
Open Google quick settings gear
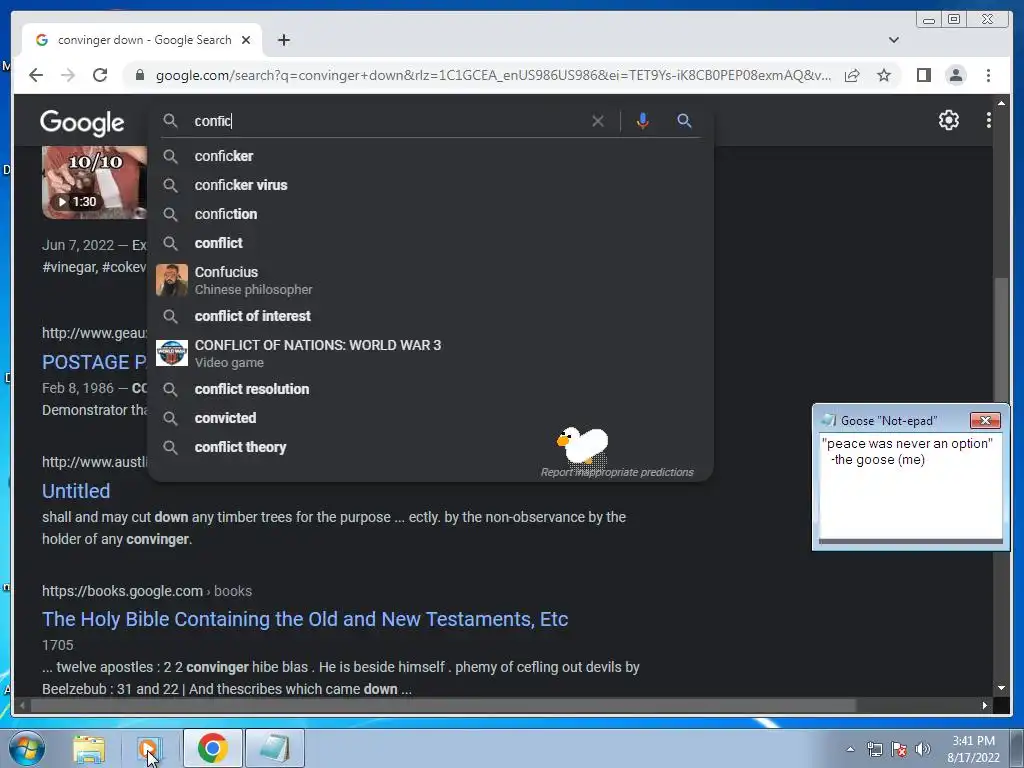(948, 120)
